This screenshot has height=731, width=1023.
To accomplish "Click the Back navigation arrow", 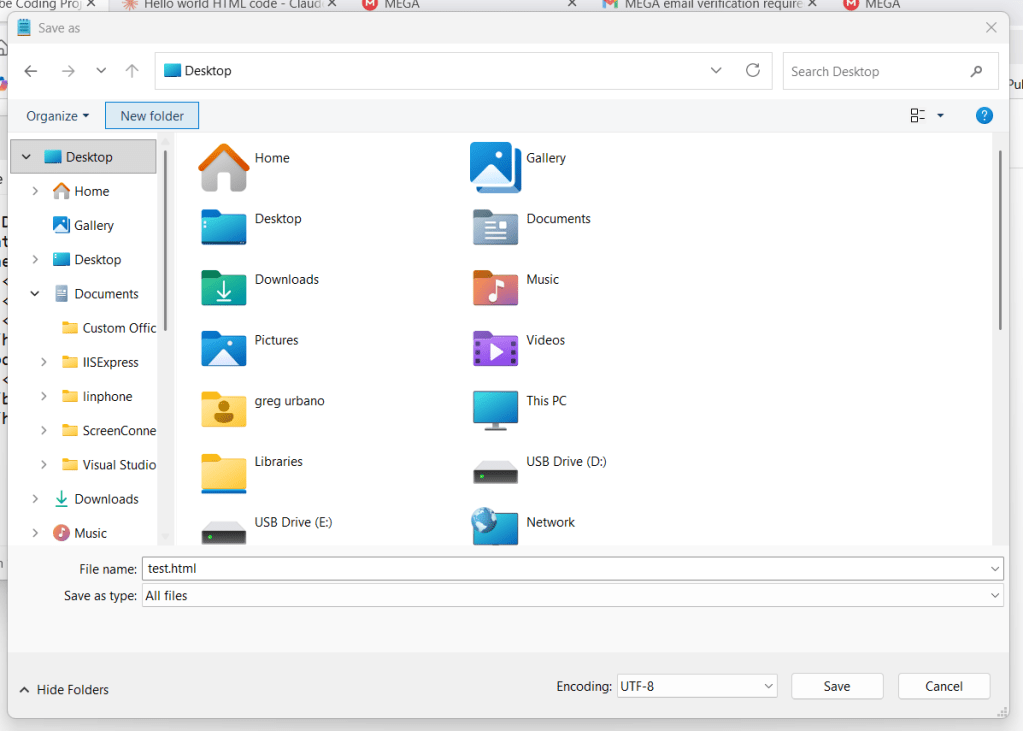I will tap(31, 71).
